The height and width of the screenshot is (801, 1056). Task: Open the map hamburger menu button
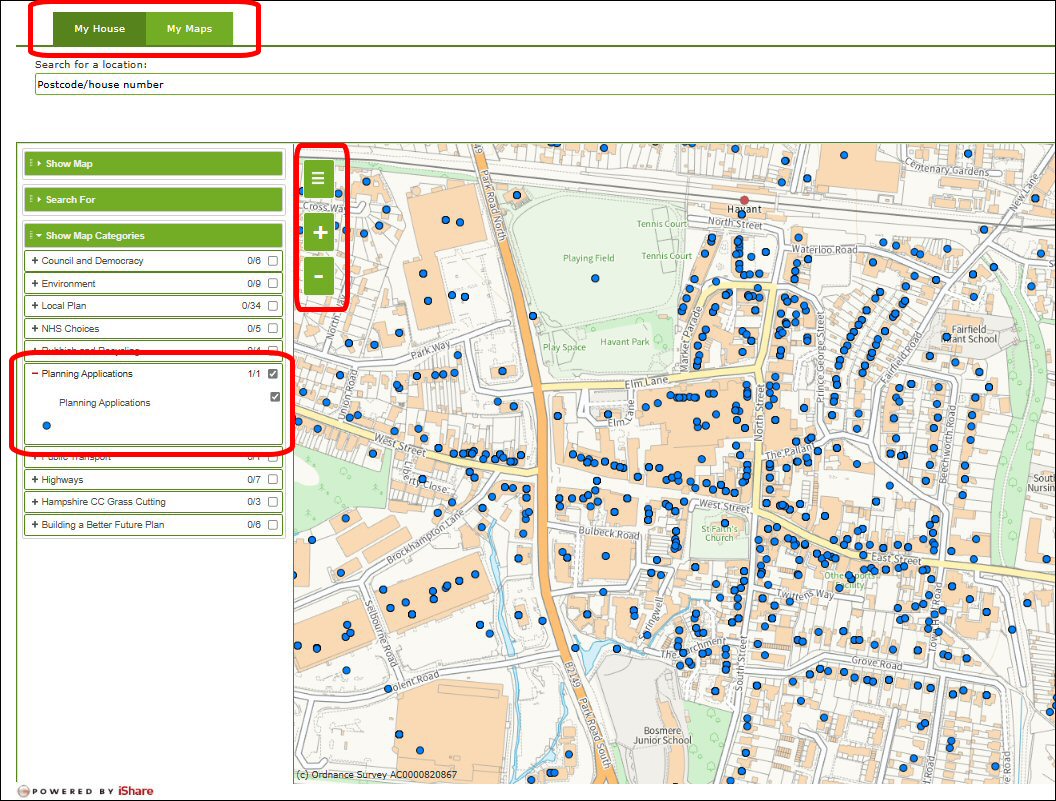[x=319, y=178]
